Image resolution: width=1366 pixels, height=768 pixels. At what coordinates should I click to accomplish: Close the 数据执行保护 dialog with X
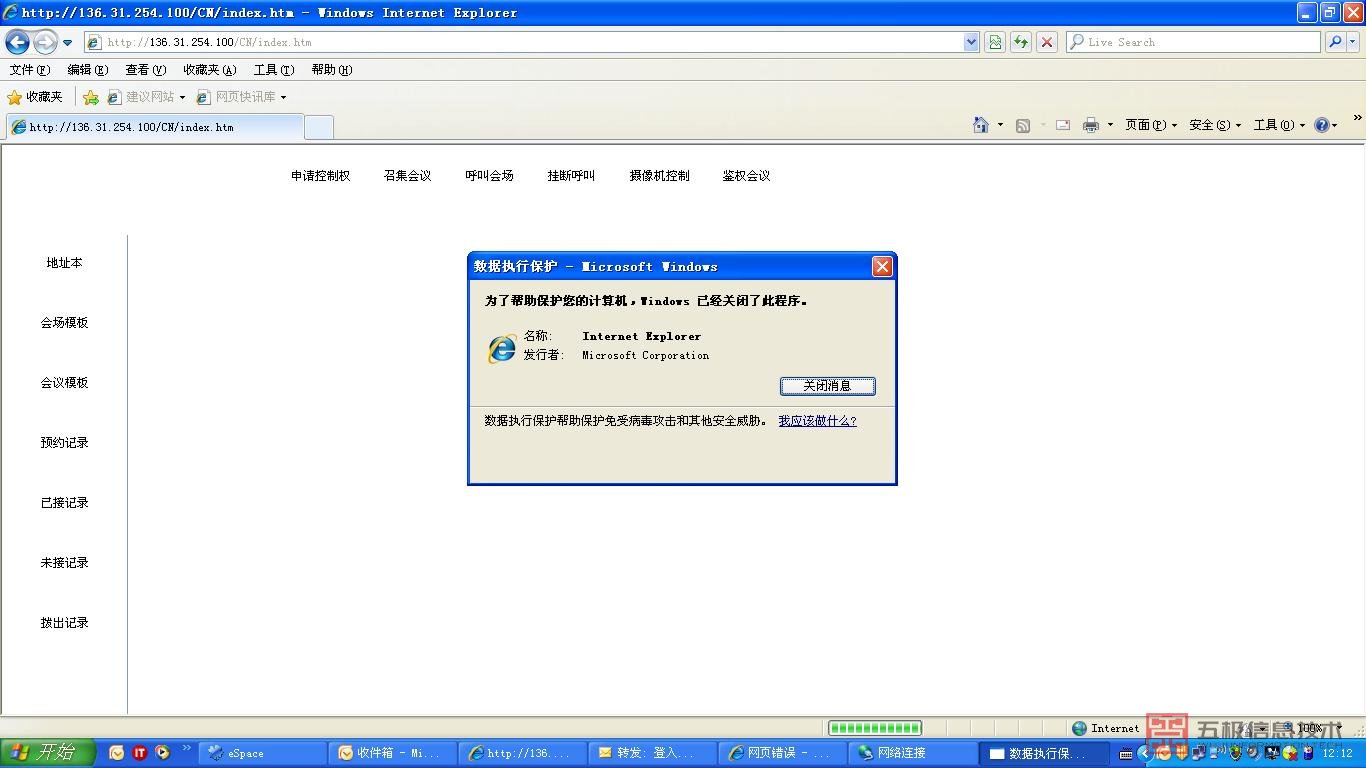[882, 266]
